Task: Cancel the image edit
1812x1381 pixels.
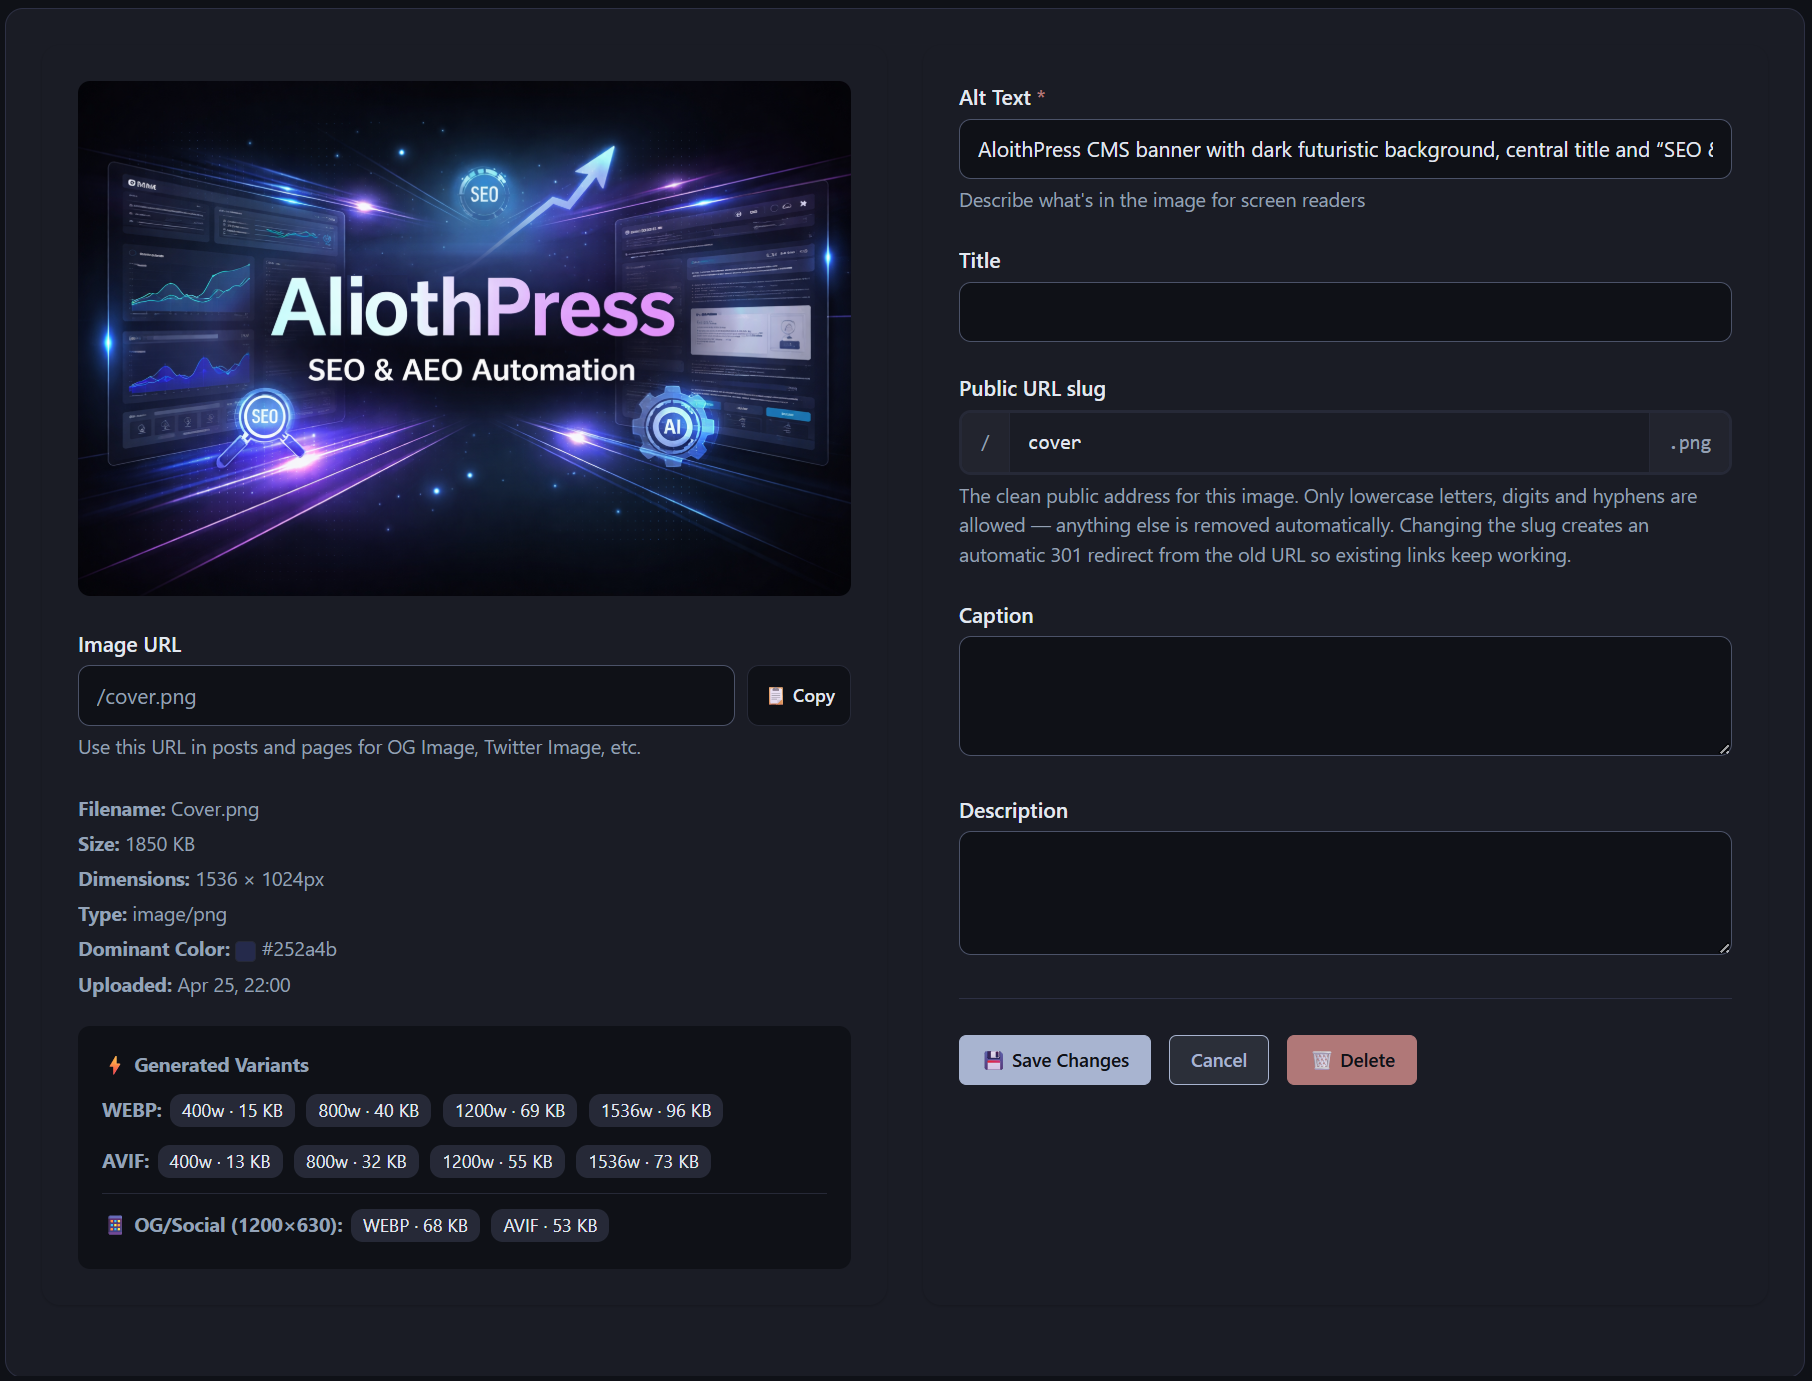Action: click(1218, 1060)
